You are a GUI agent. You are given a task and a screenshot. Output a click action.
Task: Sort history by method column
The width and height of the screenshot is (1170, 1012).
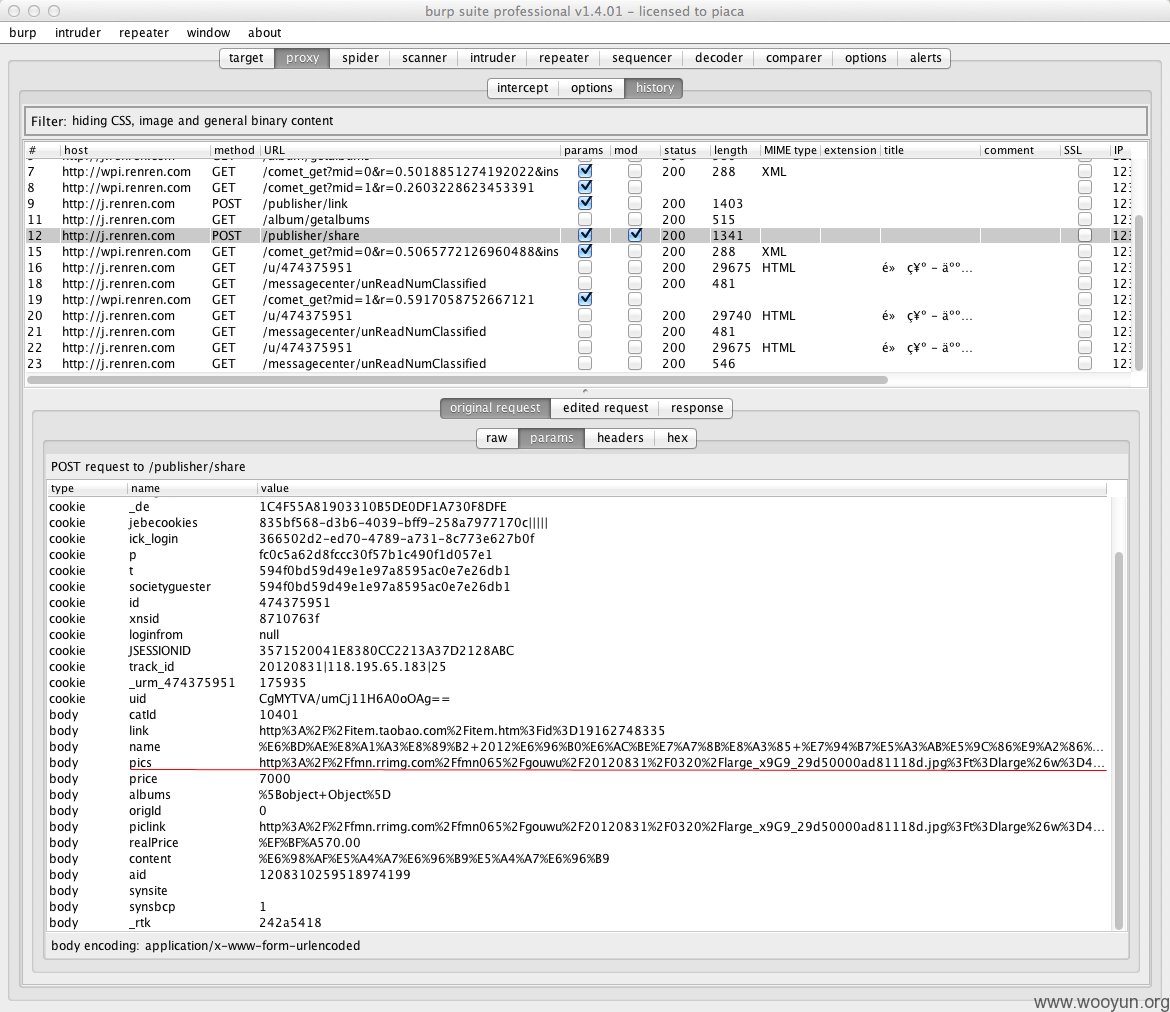(x=234, y=150)
